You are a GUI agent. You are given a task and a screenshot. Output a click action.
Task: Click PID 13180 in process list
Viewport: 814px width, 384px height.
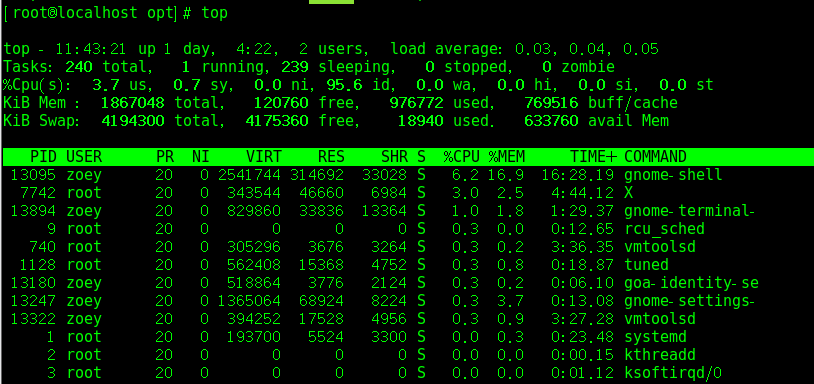click(33, 283)
